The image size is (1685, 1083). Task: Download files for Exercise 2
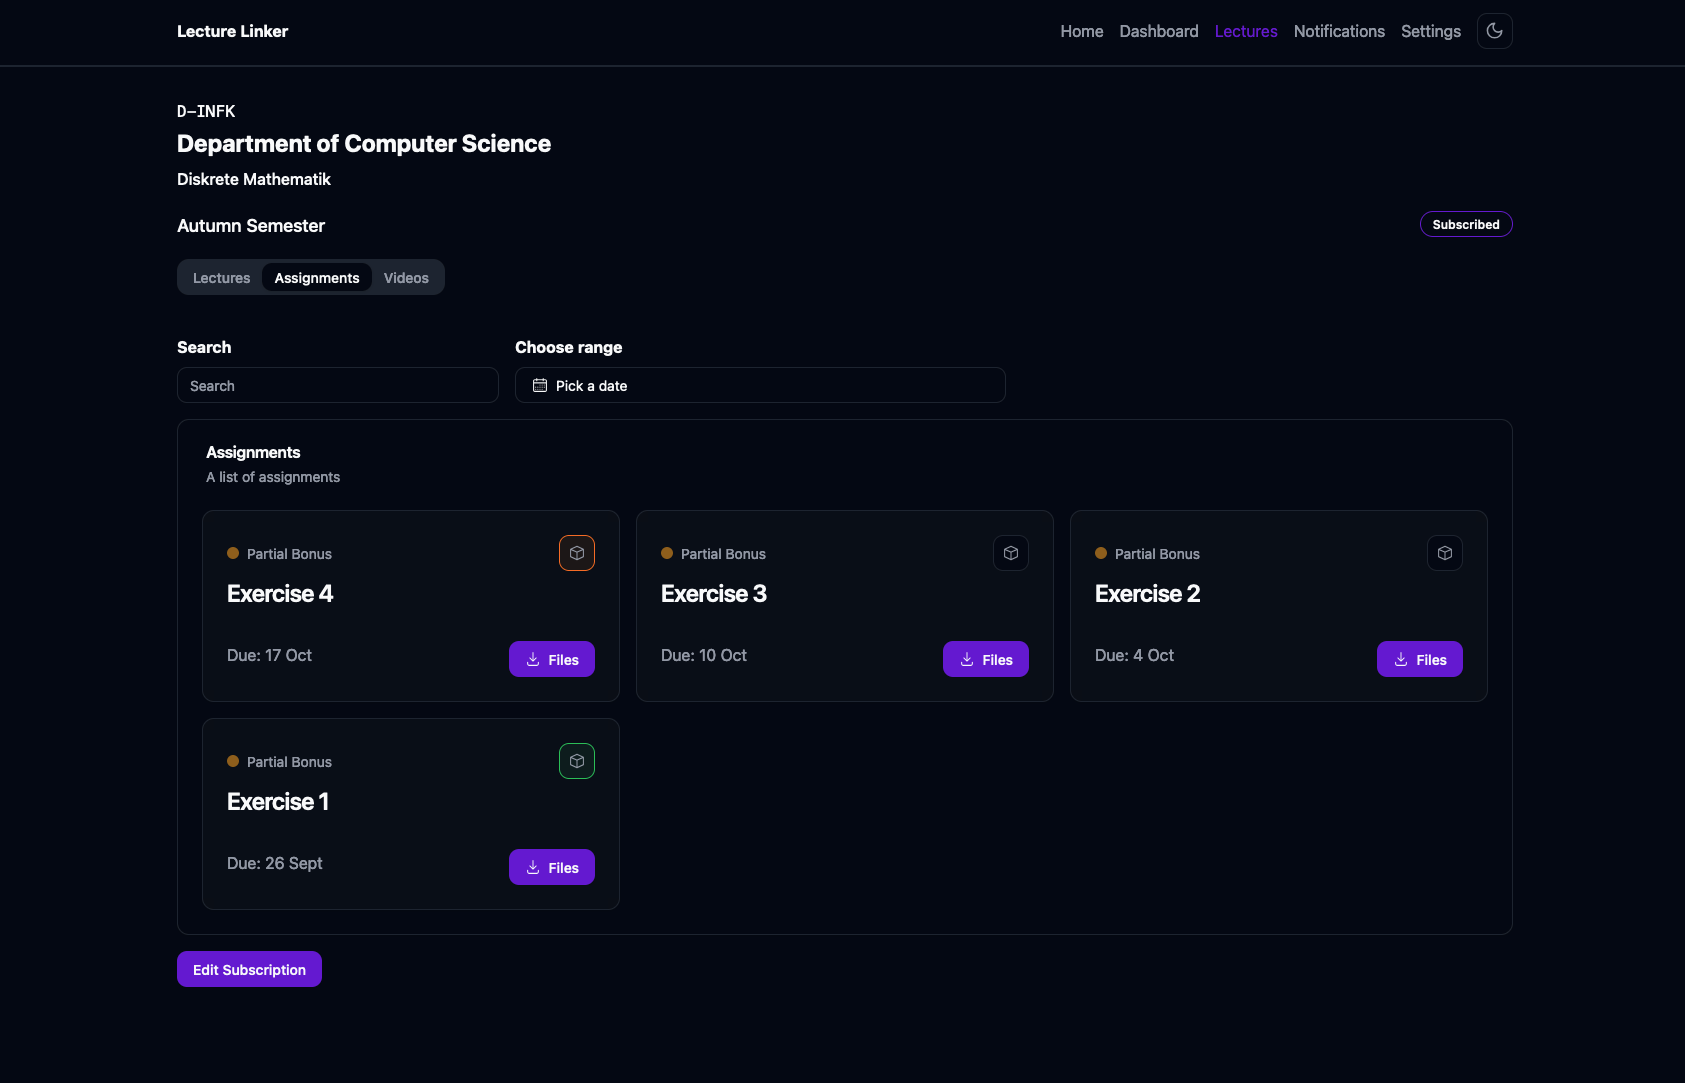click(1420, 659)
